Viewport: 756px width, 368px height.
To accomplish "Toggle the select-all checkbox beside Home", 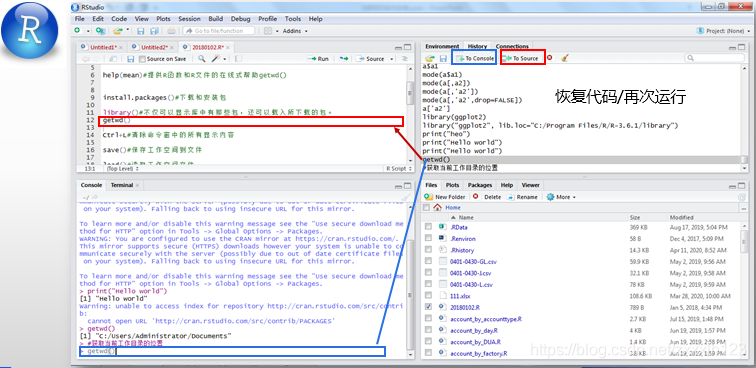I will [426, 207].
